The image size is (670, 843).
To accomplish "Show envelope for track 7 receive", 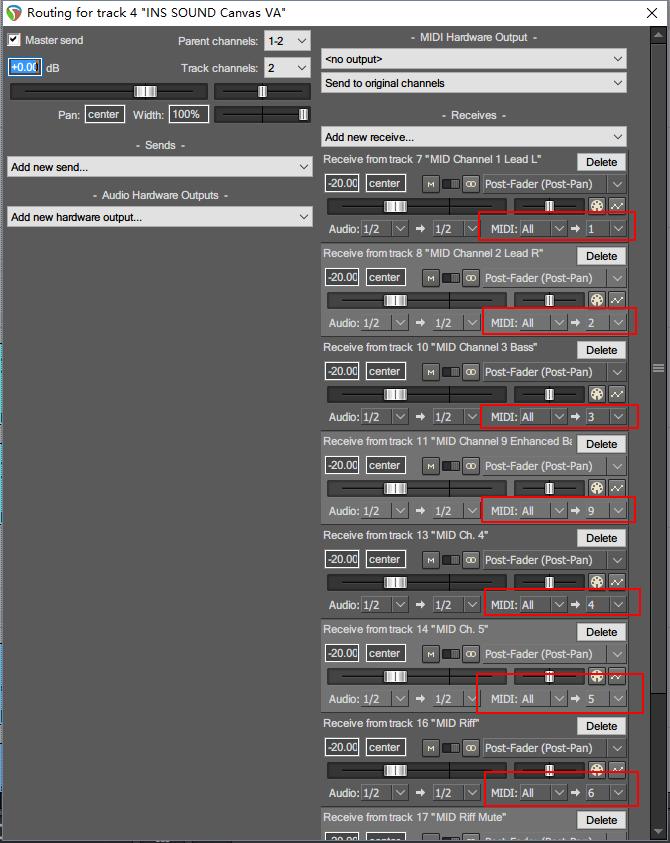I will tap(617, 206).
